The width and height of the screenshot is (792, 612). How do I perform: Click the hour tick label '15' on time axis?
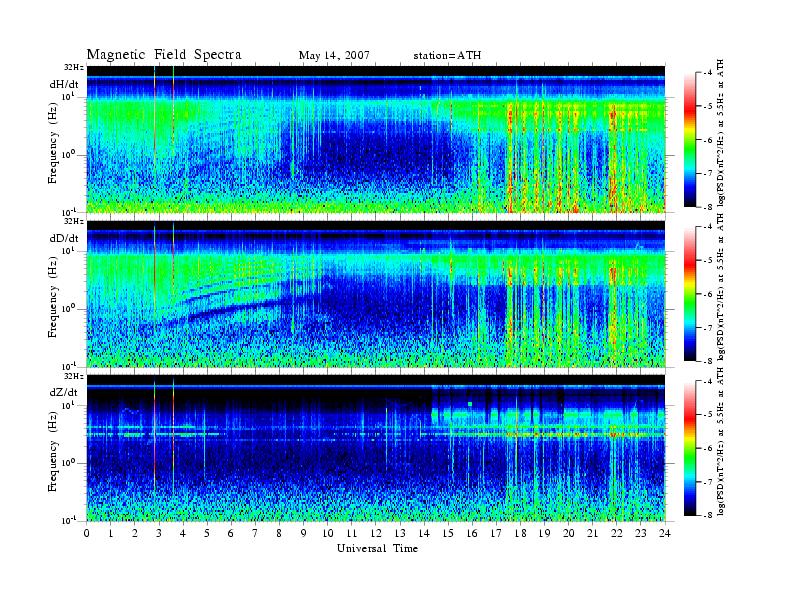point(448,533)
